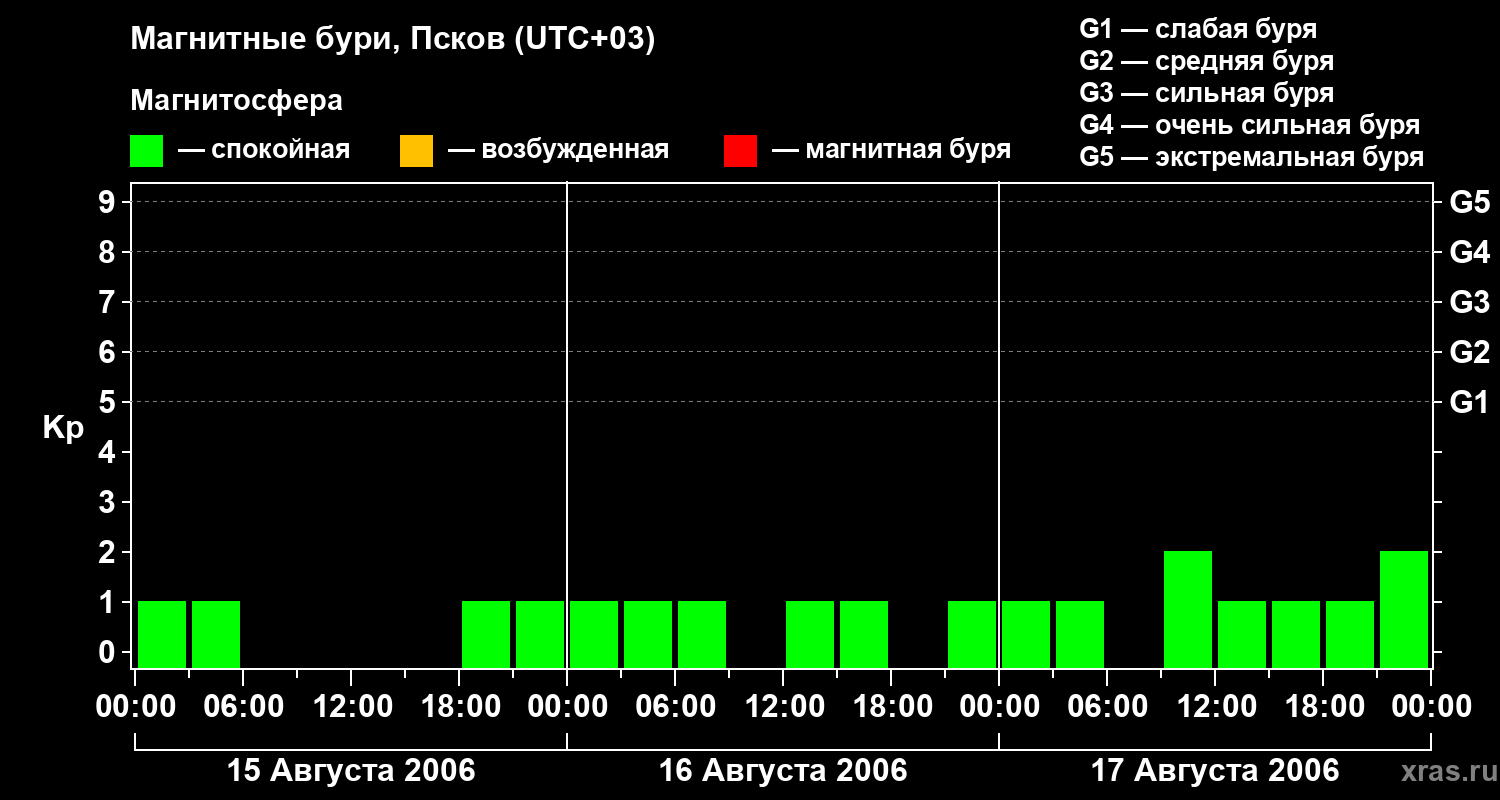Click the right-axis 'G1' level label

tap(1470, 402)
